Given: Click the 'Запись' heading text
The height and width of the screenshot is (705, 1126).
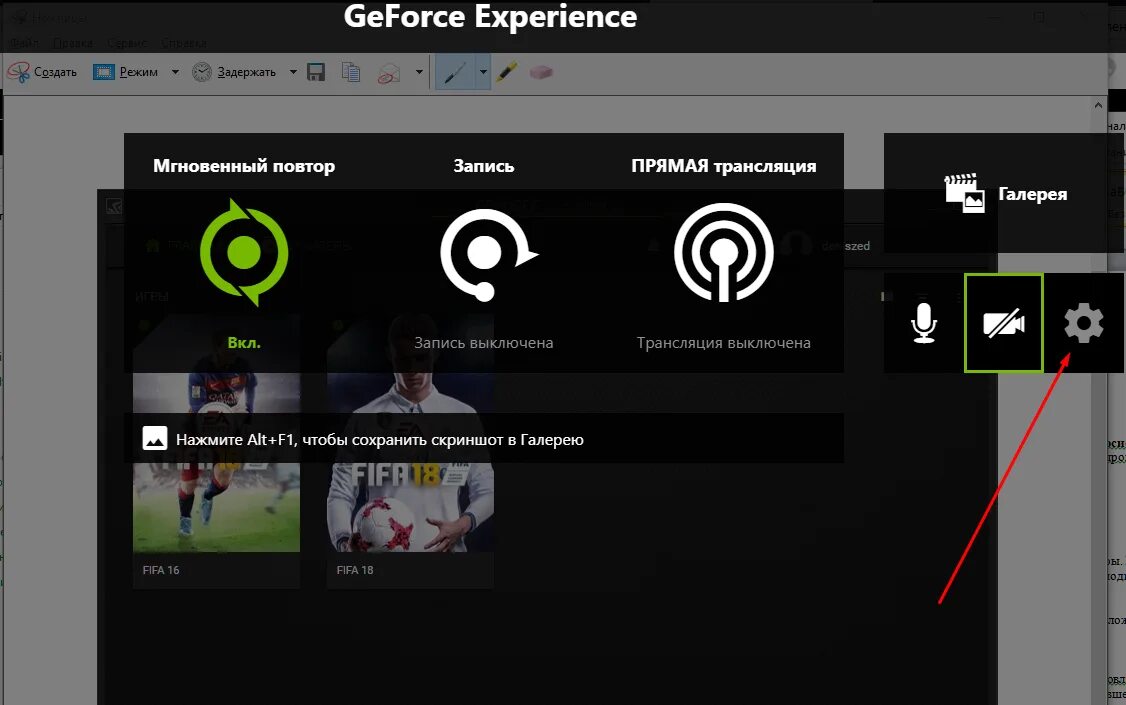Looking at the screenshot, I should pyautogui.click(x=484, y=166).
